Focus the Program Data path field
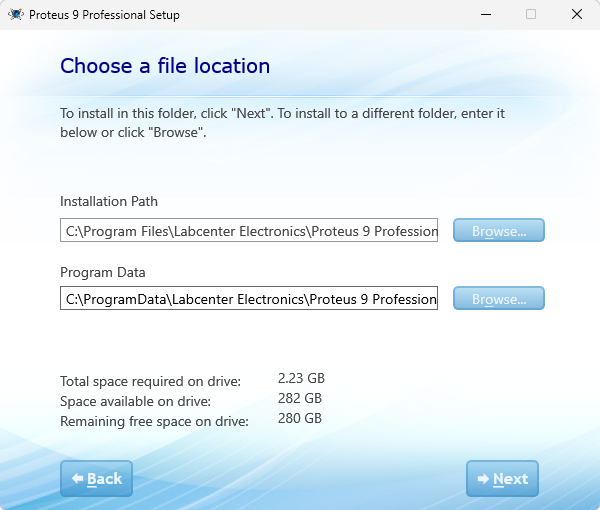The image size is (600, 510). [249, 299]
